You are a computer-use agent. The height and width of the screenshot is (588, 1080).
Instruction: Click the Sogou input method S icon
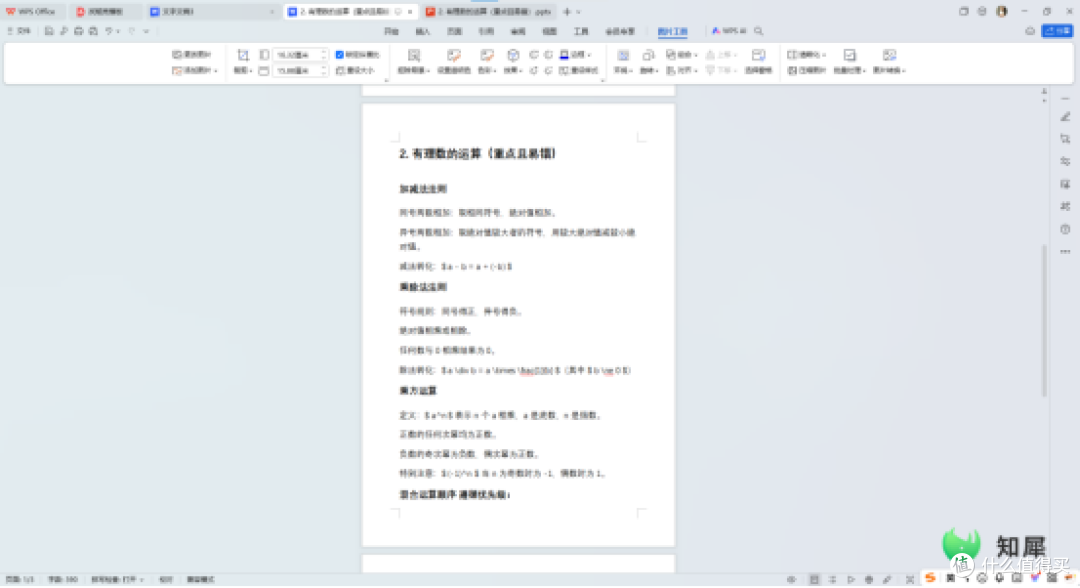931,578
